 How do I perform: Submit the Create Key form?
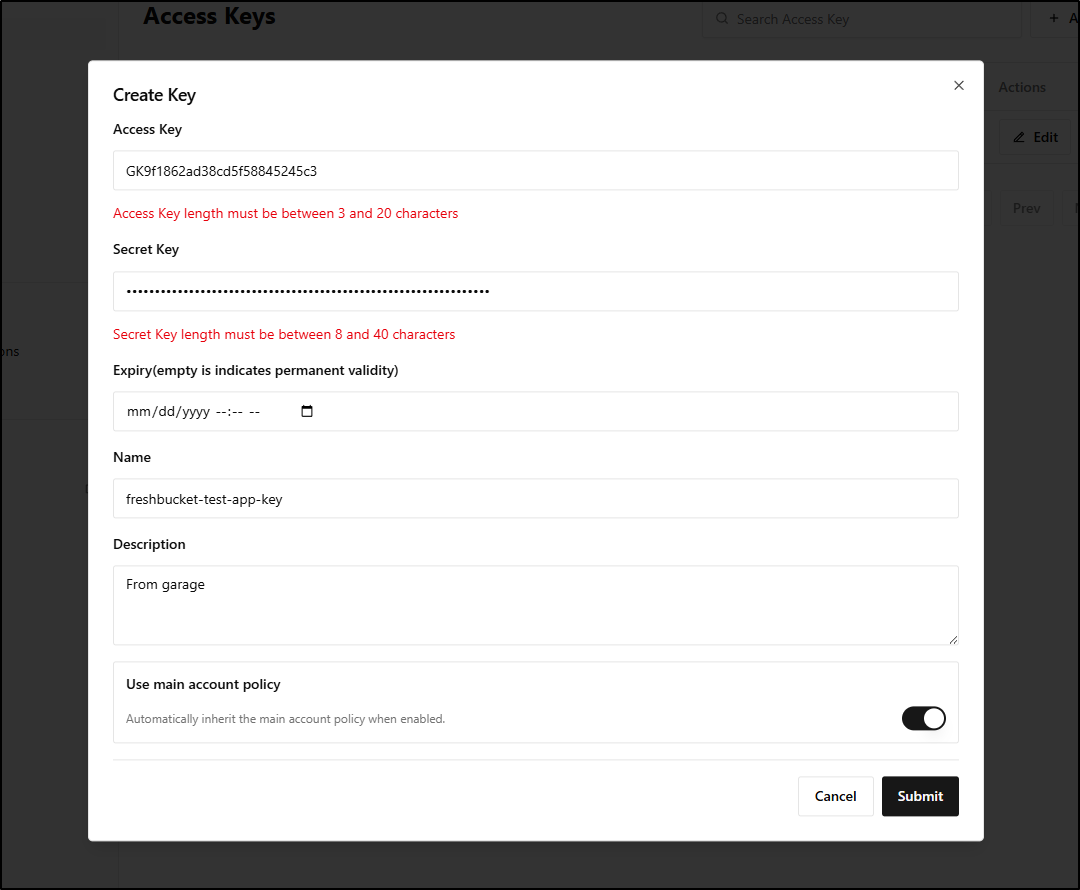click(919, 796)
